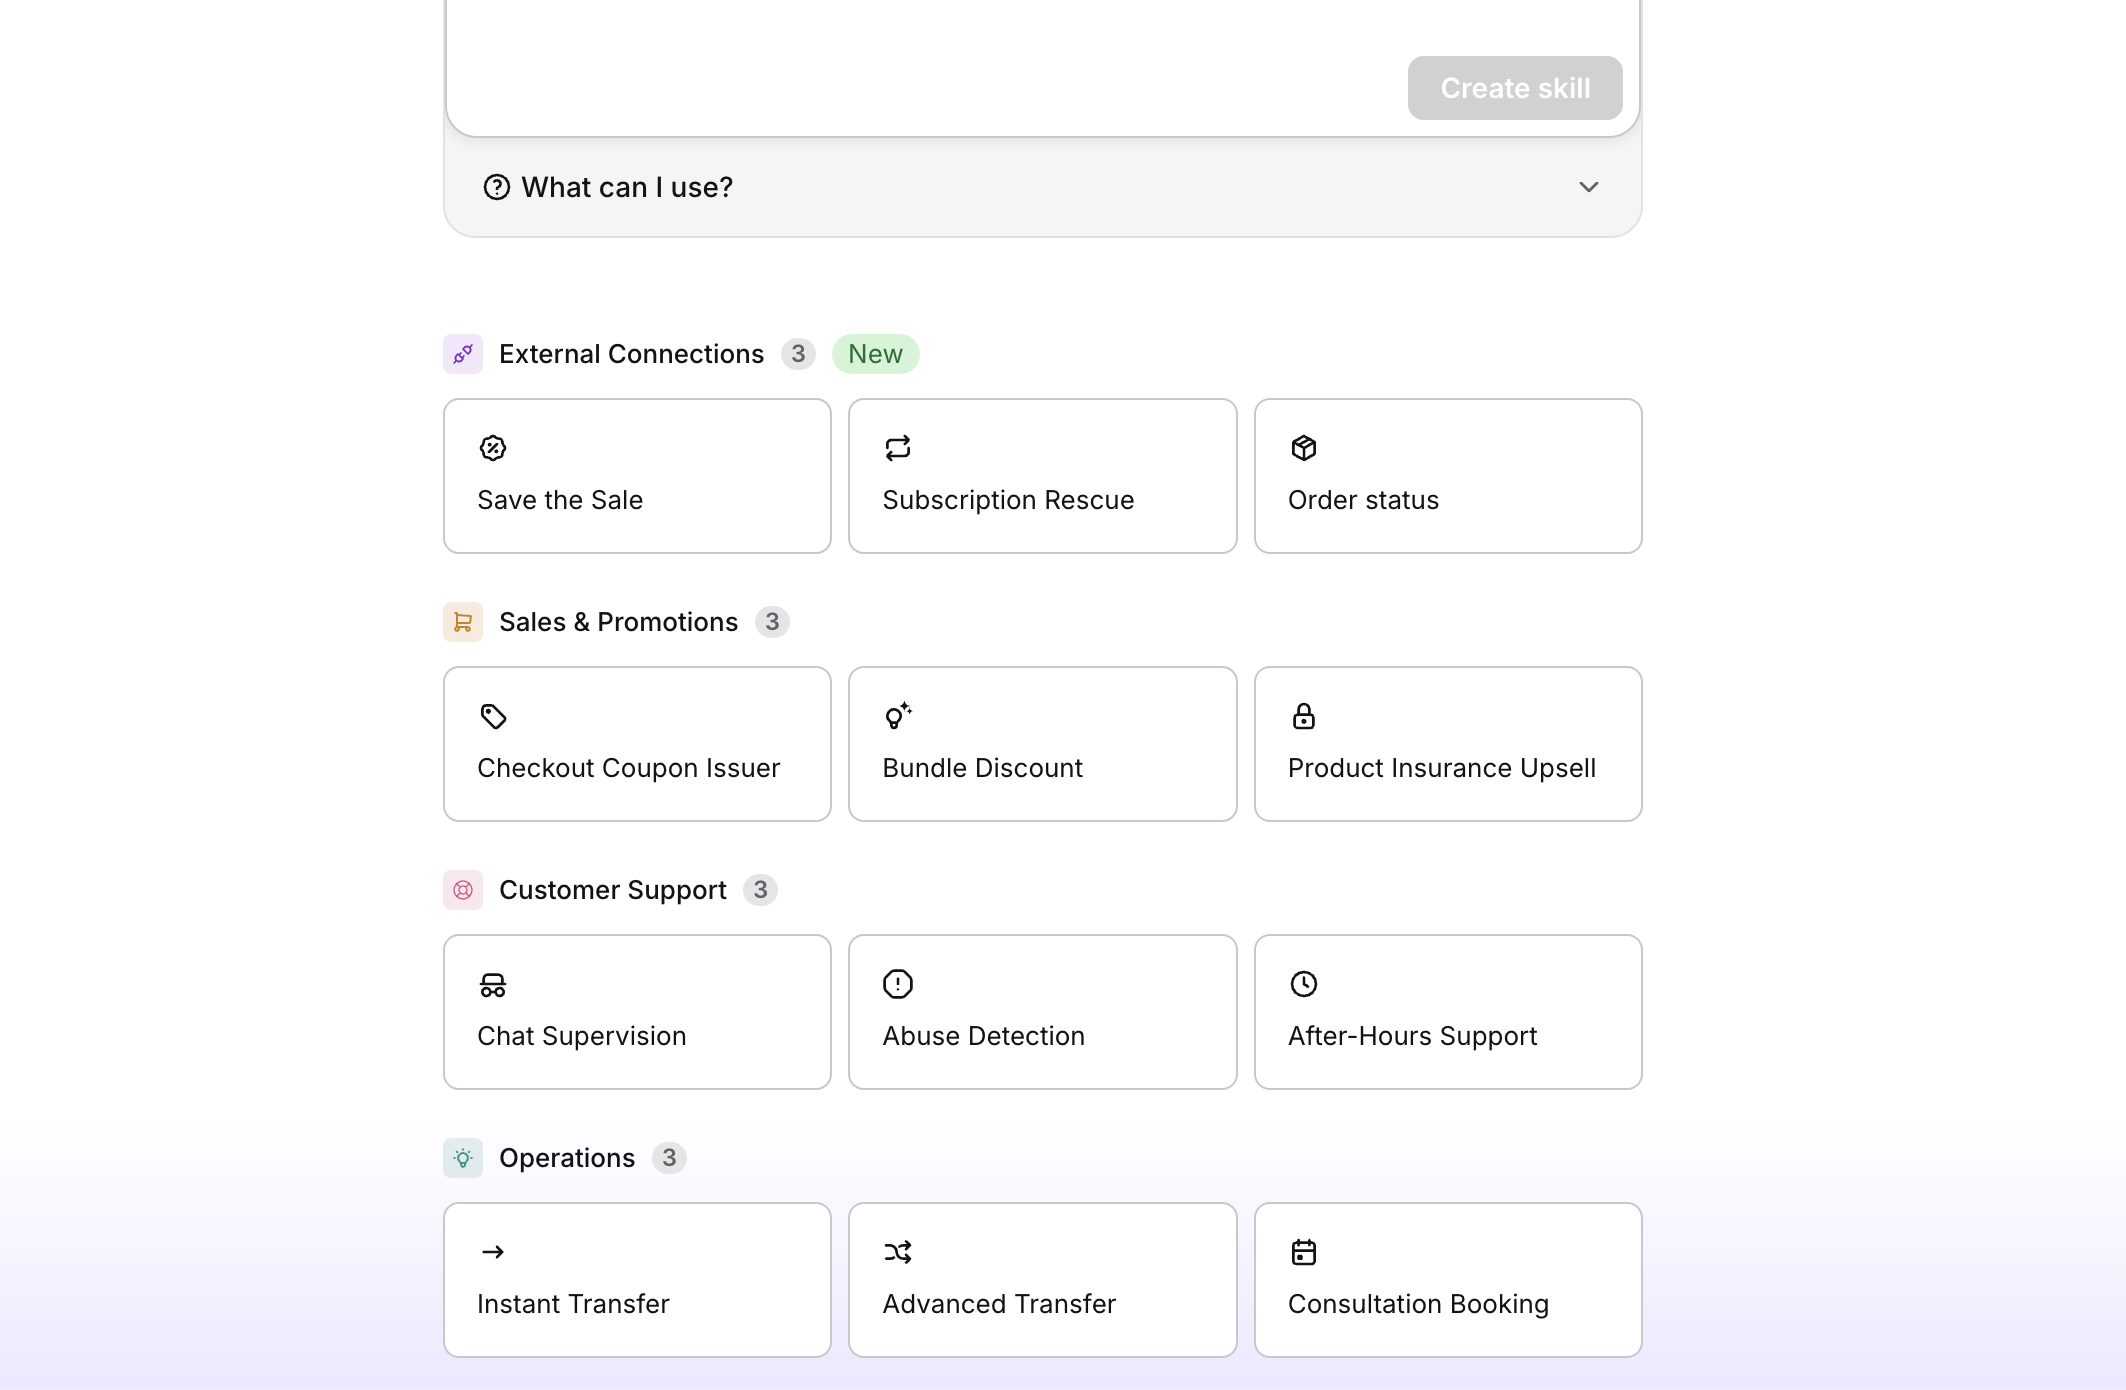Click the Abuse Detection alert icon
The image size is (2126, 1390).
point(898,984)
